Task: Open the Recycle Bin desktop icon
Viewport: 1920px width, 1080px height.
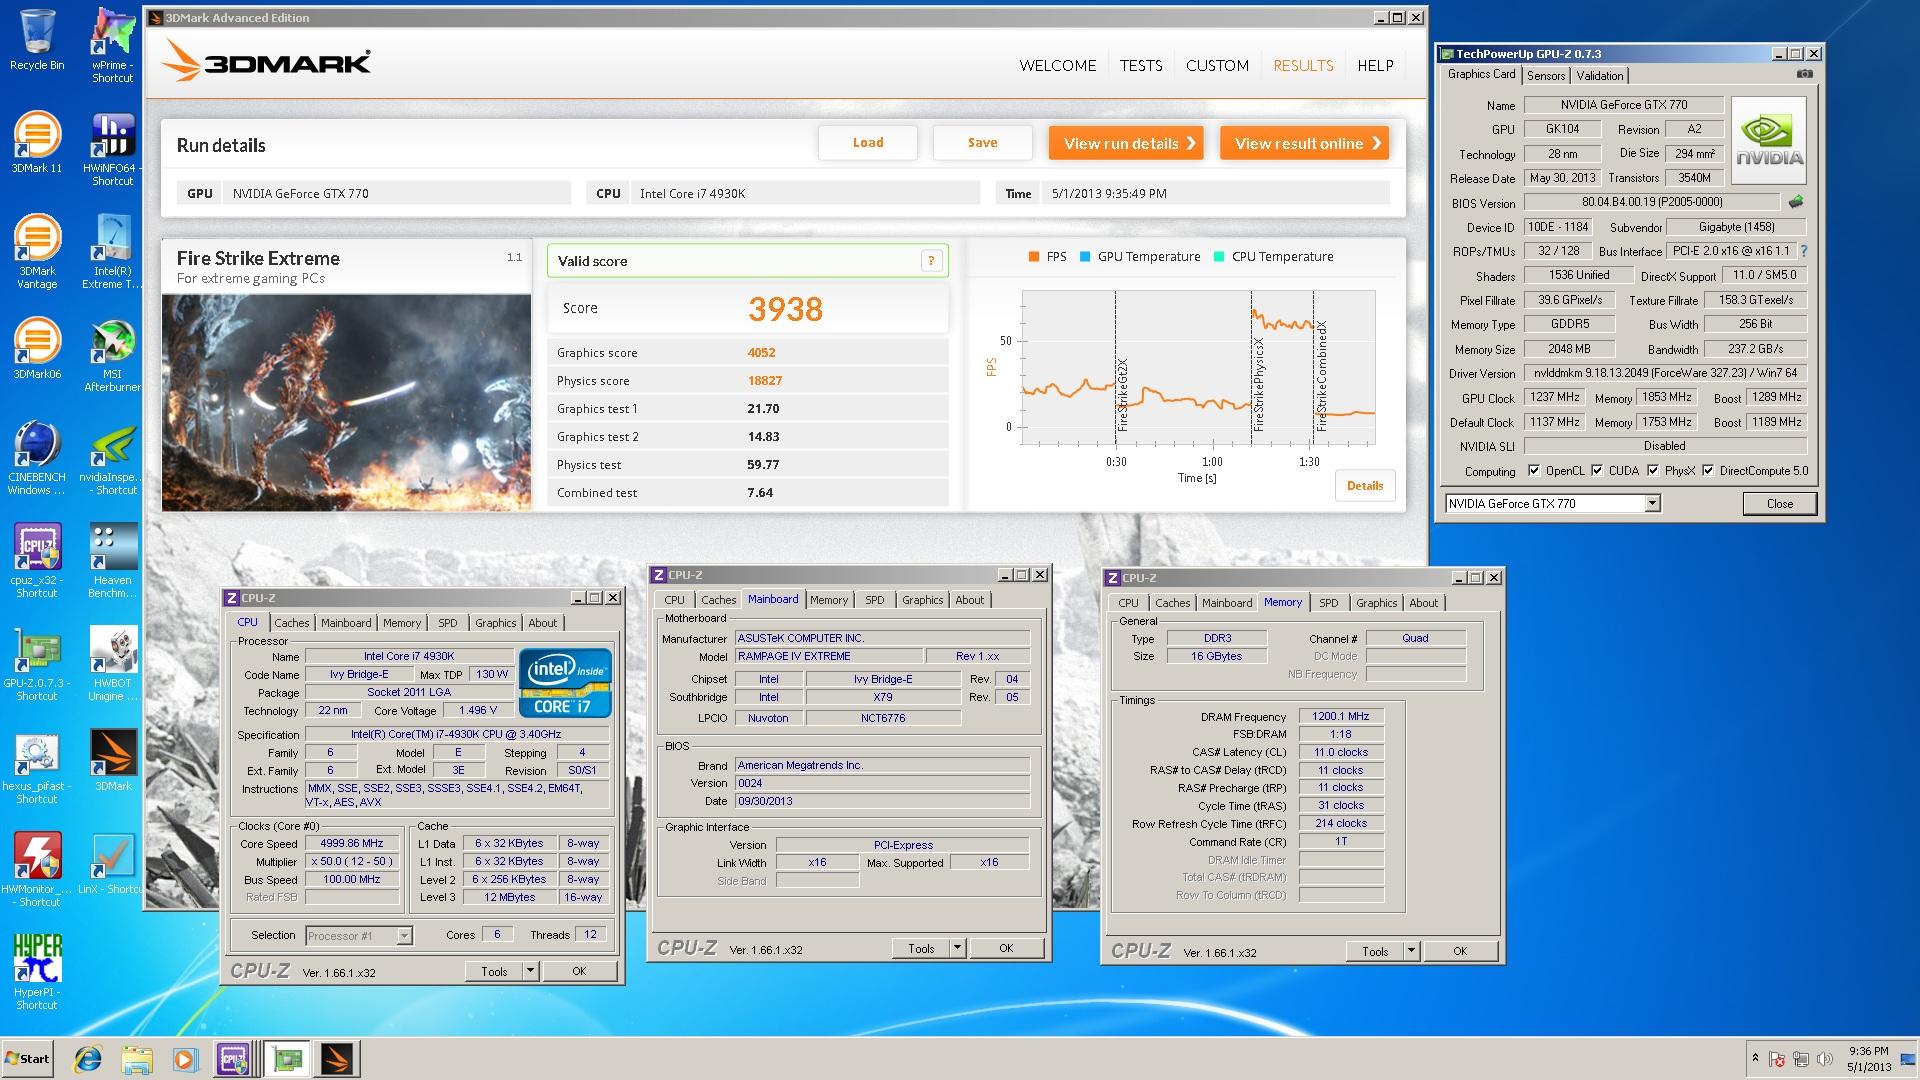Action: (x=37, y=40)
